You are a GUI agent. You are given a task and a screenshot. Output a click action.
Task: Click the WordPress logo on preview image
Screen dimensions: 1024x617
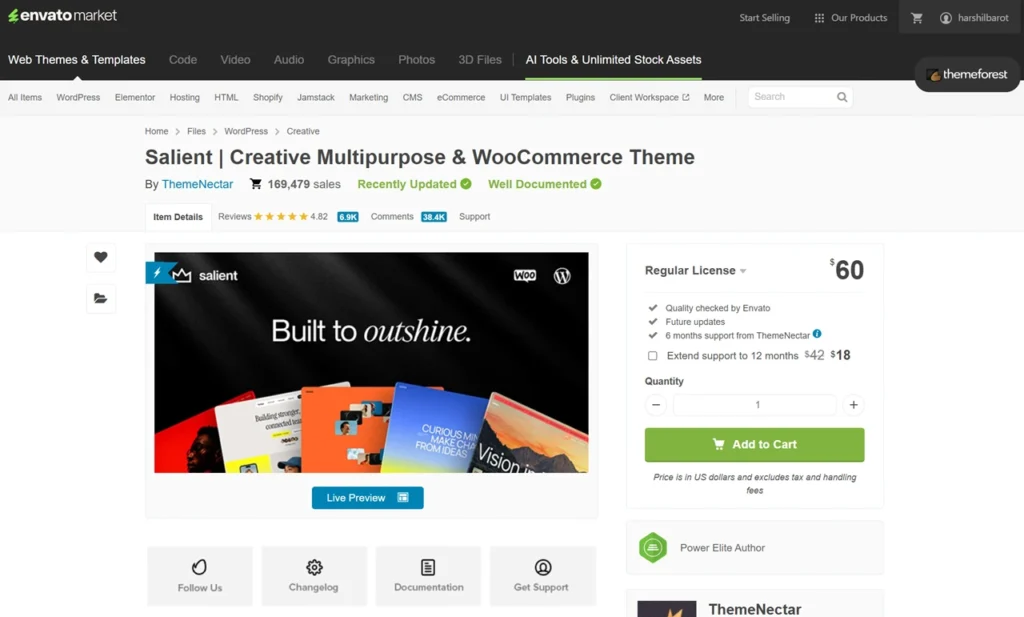tap(562, 276)
